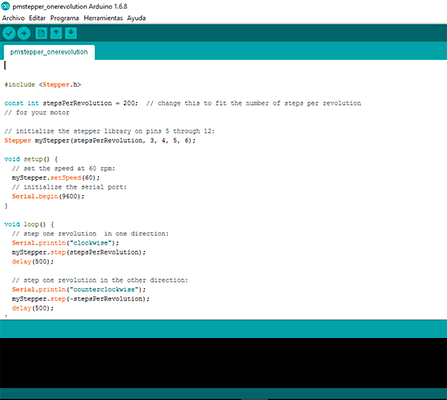Open a sketch with the up-arrow icon

56,33
